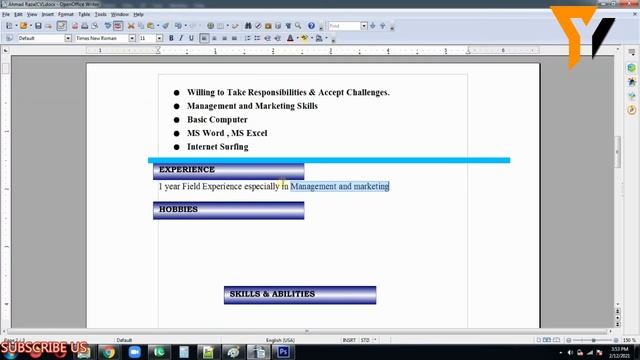This screenshot has width=640, height=360.
Task: Select the SKILLS & ABILITIES shape
Action: click(300, 295)
